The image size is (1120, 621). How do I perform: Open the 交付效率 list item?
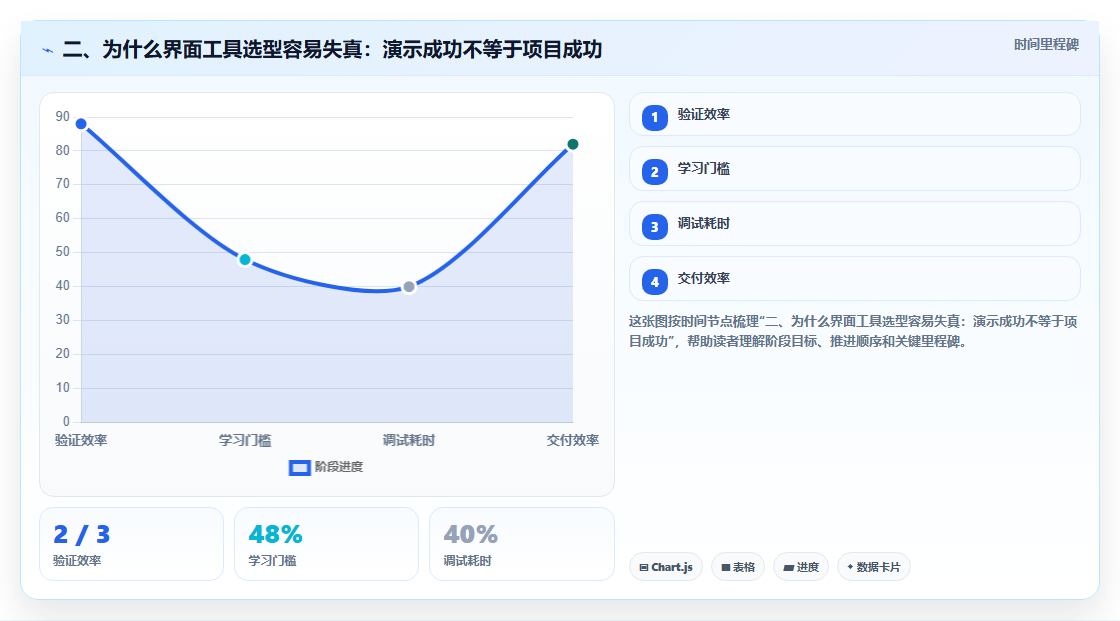(854, 279)
